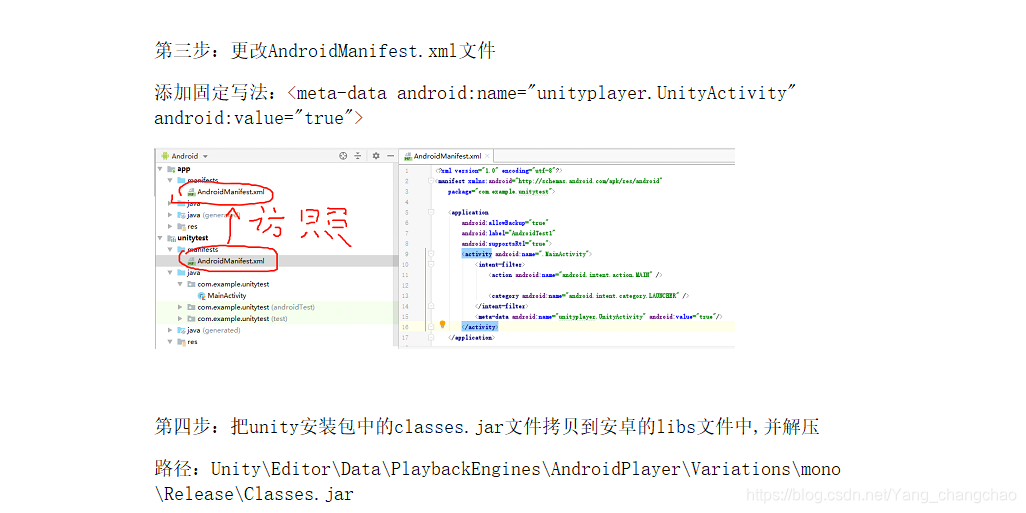This screenshot has width=1026, height=513.
Task: Click the category LAUNCHER line
Action: coord(588,296)
